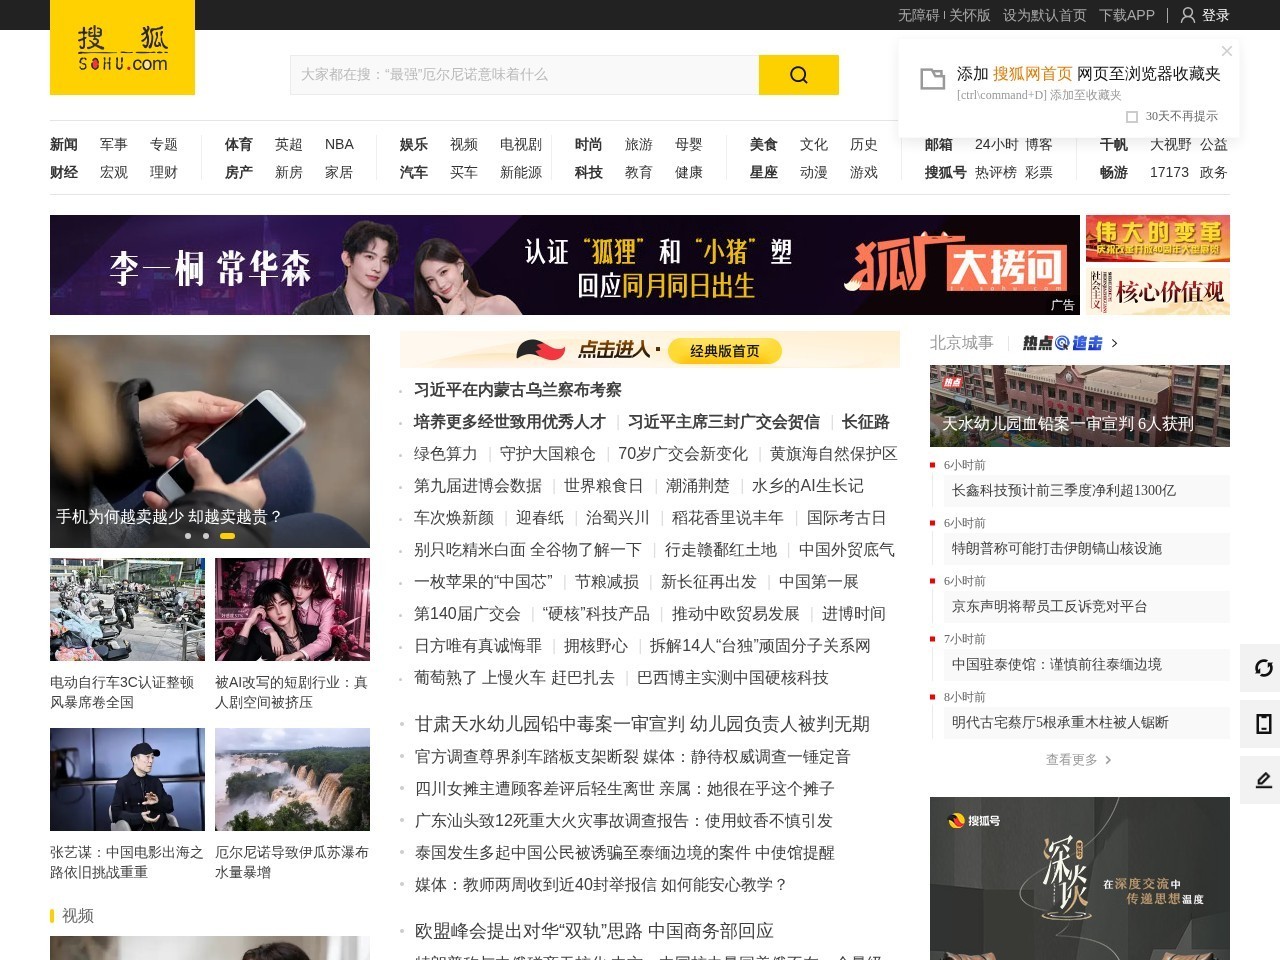
Task: Click the 搜狐号 logo on the 深谈 banner
Action: tap(973, 821)
